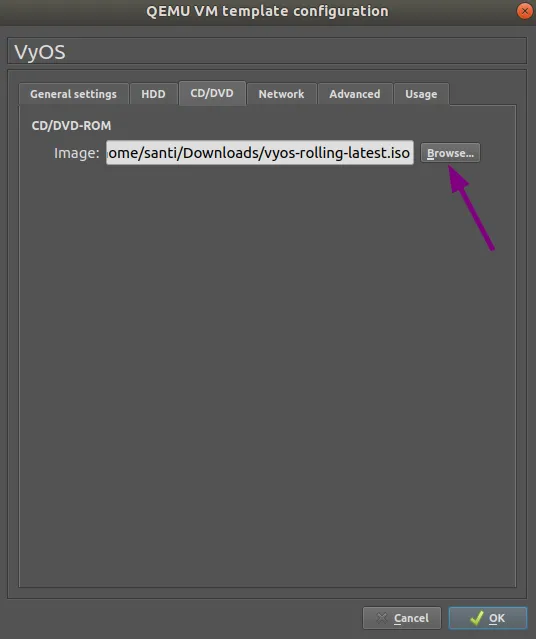Click the purple arrow annotation
This screenshot has width=536, height=639.
click(x=471, y=207)
